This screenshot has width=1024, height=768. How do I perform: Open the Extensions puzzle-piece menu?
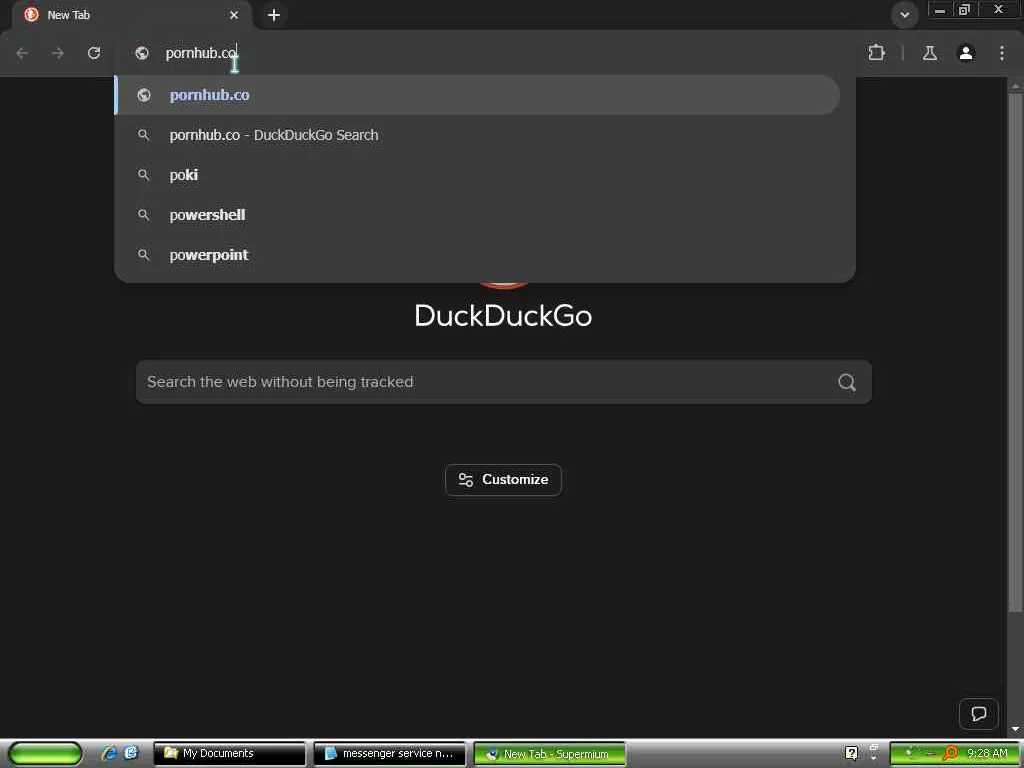[x=876, y=53]
